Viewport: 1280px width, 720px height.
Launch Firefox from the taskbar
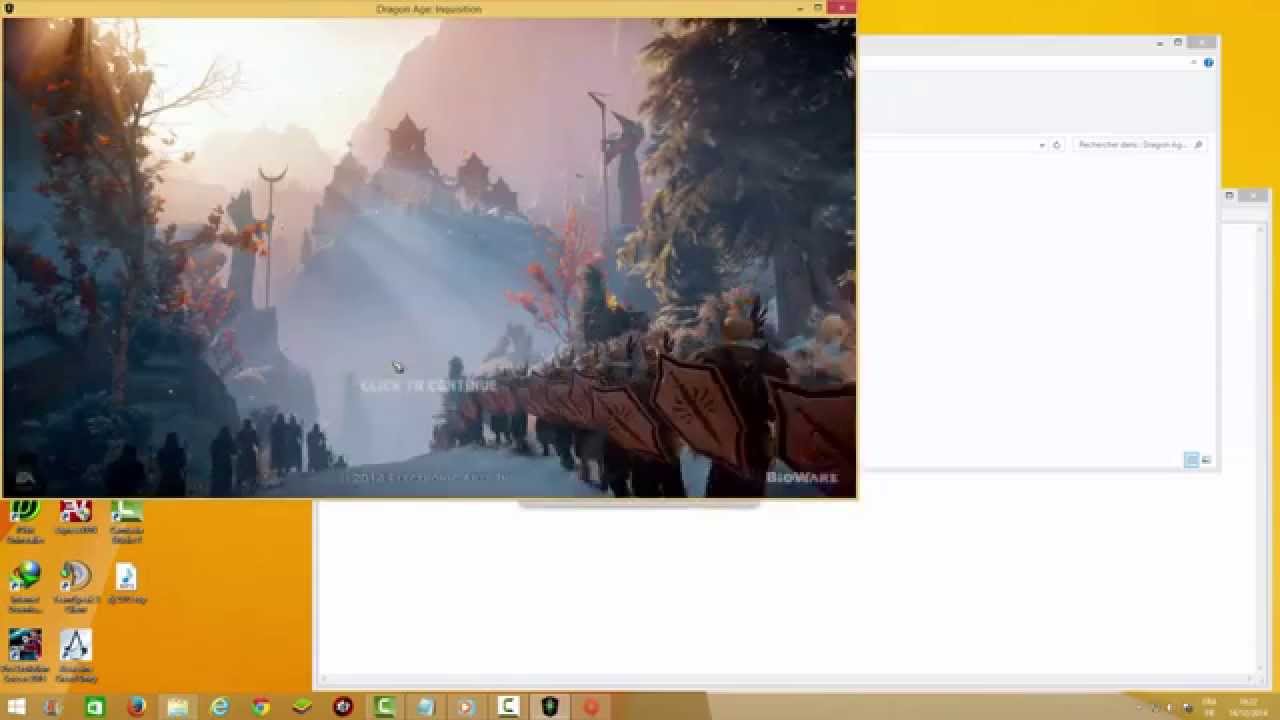tap(137, 707)
